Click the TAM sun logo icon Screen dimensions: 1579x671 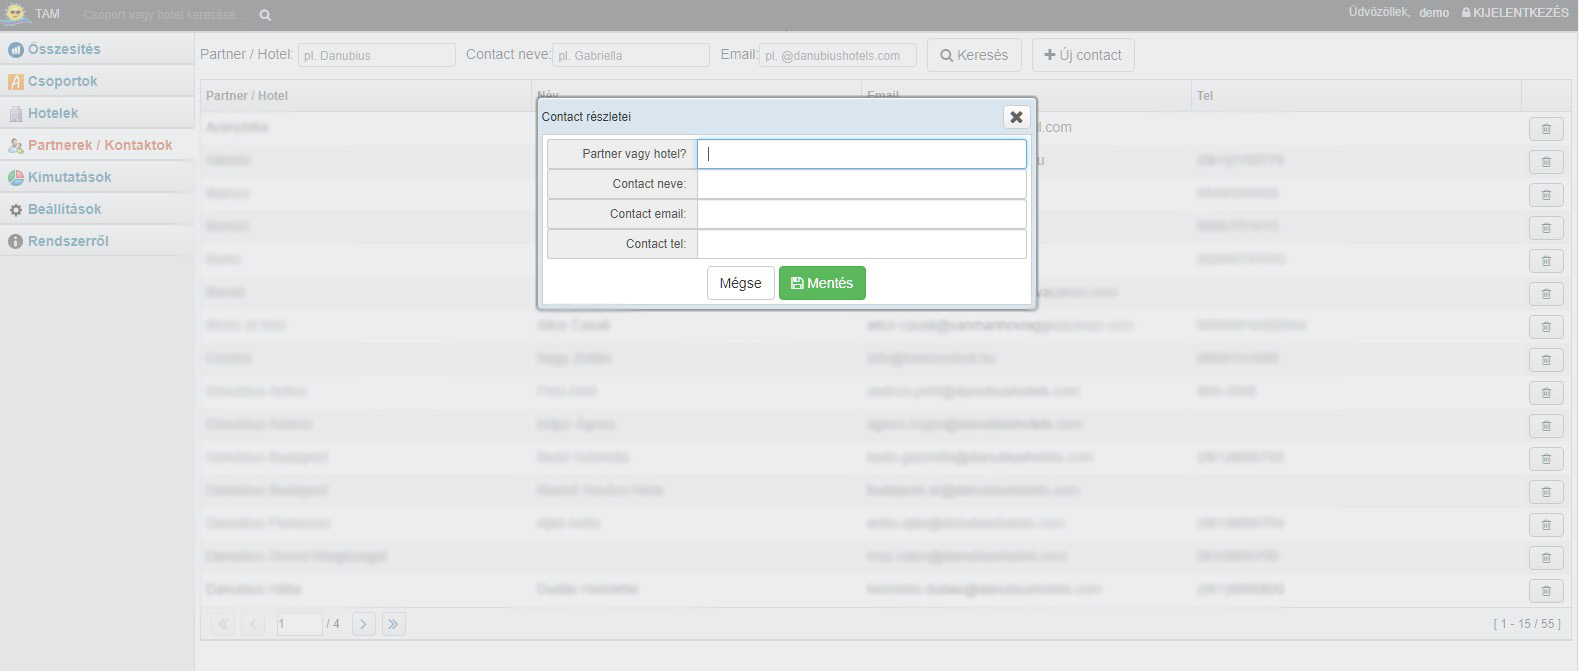[15, 13]
